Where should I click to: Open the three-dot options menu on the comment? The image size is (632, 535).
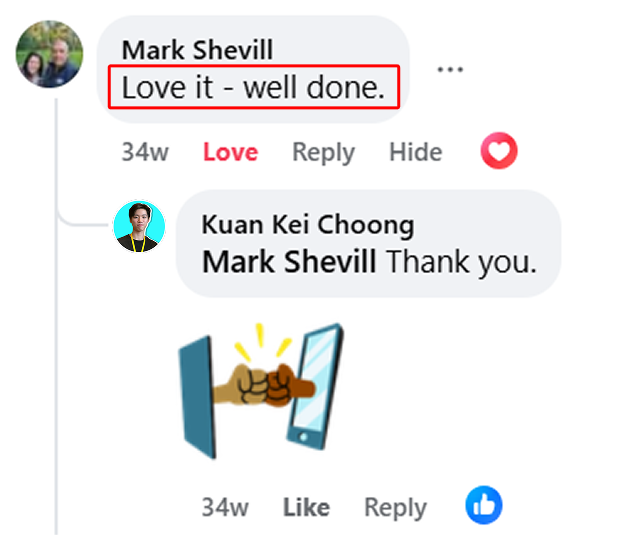tap(450, 69)
